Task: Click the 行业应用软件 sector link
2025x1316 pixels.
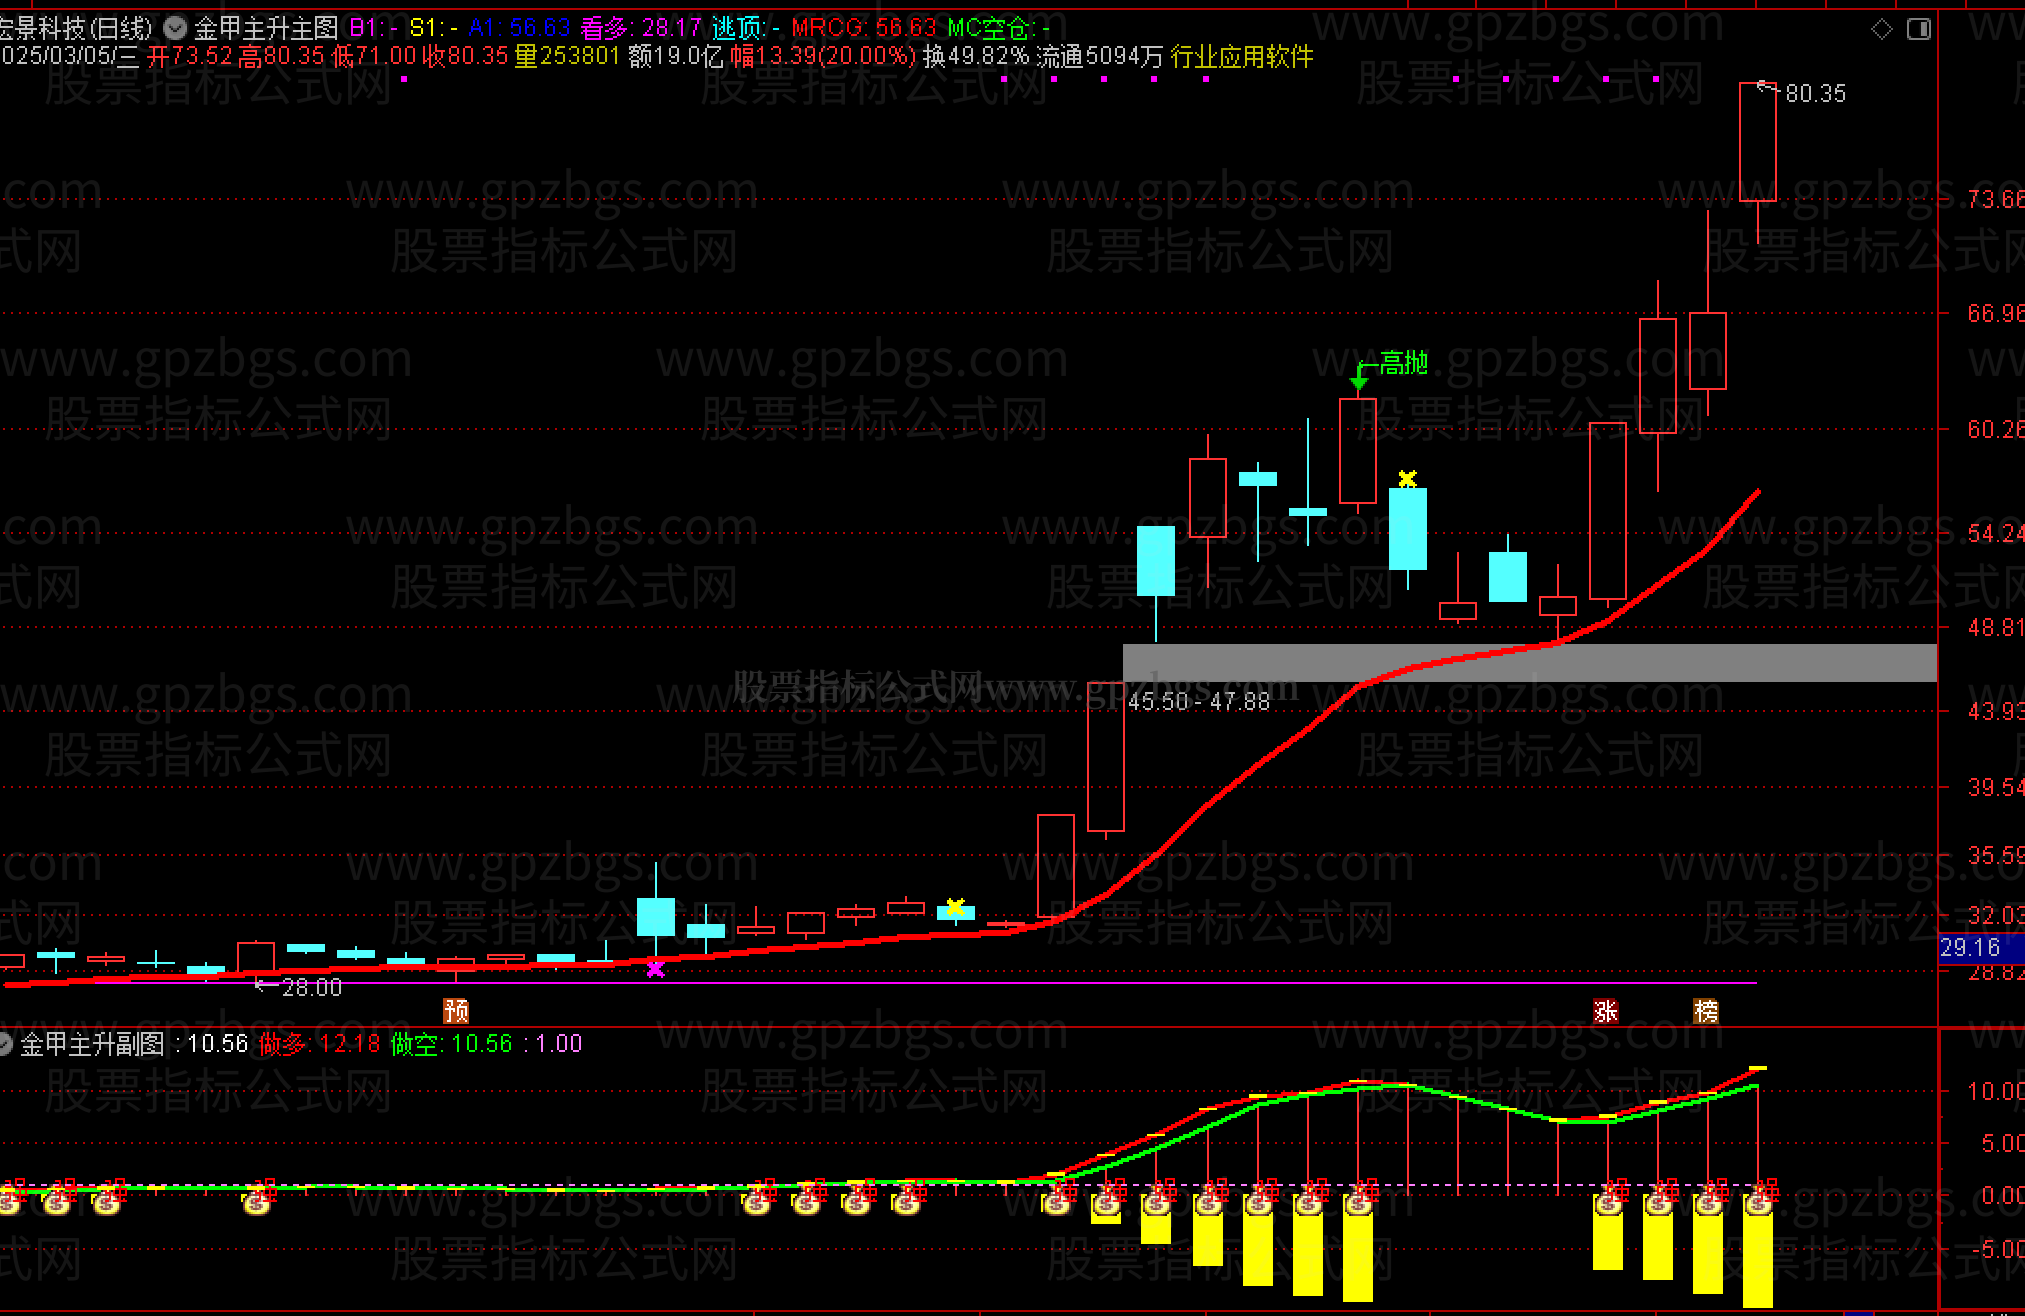Action: click(x=1242, y=56)
